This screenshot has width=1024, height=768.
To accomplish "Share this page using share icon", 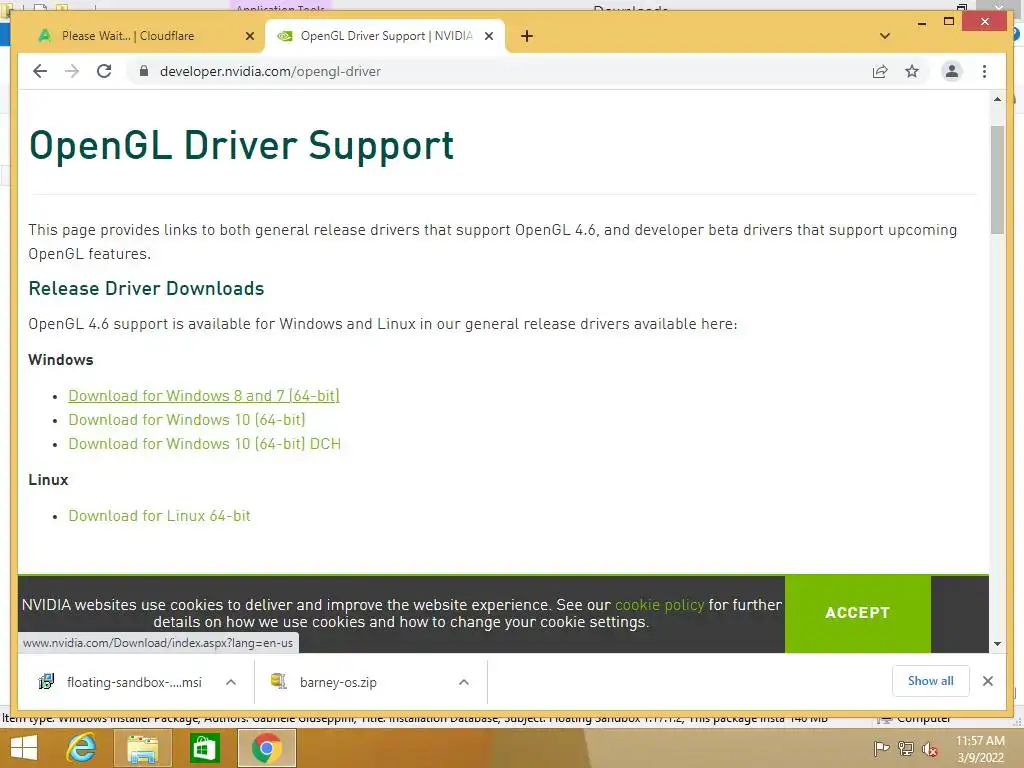I will point(880,71).
